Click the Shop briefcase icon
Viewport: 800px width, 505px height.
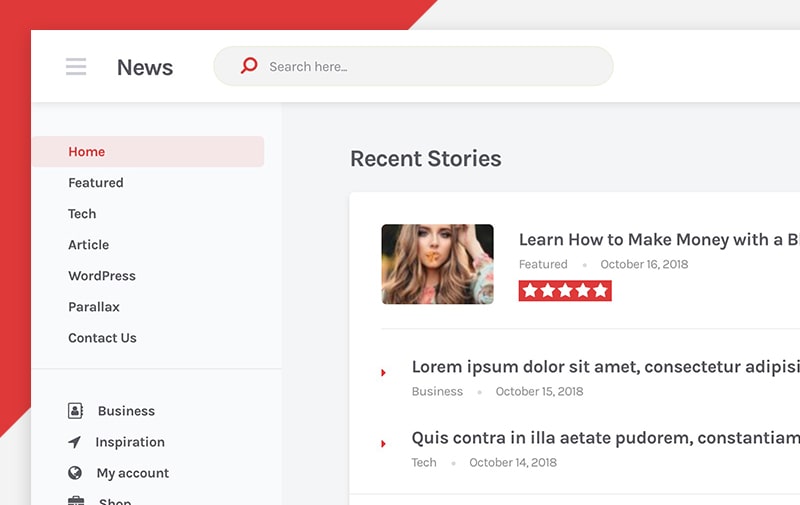point(76,500)
